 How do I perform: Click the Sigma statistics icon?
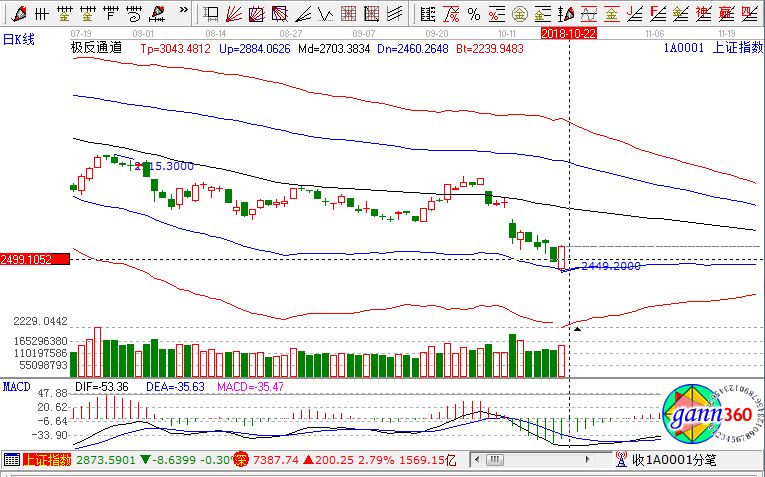coord(450,13)
